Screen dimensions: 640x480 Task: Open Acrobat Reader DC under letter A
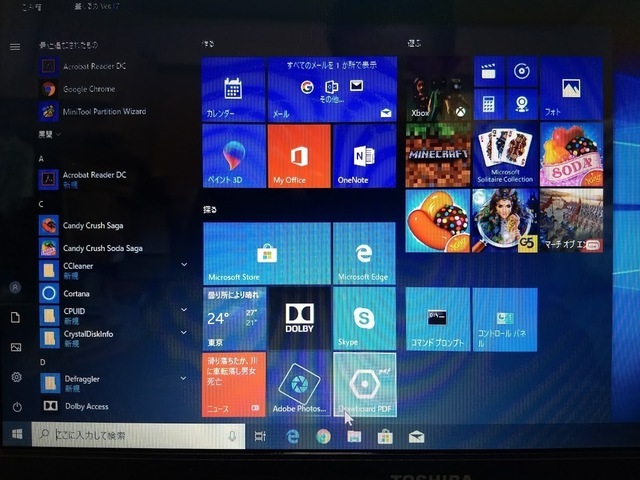(114, 180)
